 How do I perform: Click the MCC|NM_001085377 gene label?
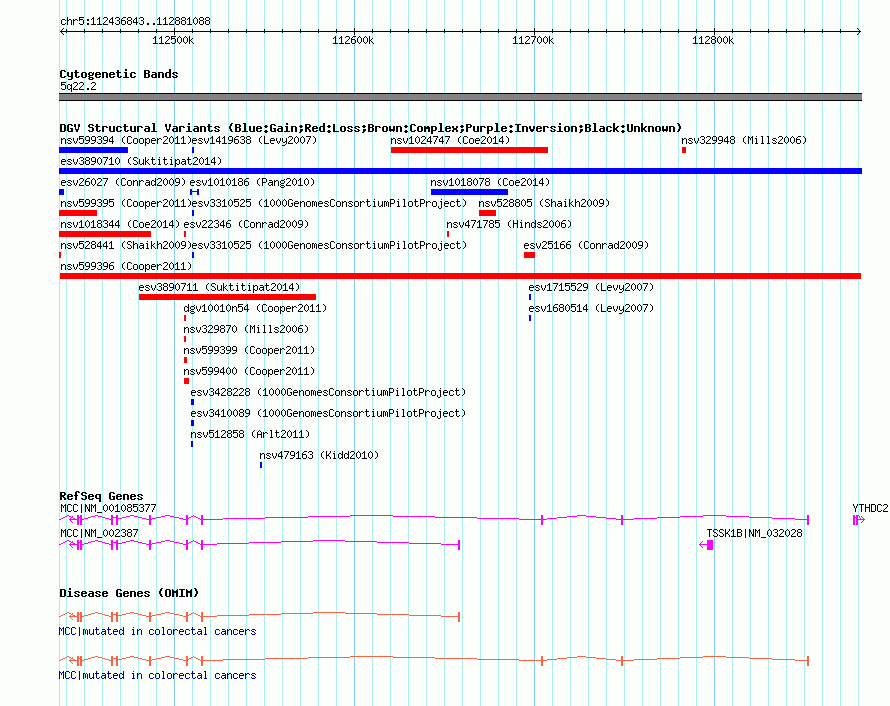click(x=108, y=508)
